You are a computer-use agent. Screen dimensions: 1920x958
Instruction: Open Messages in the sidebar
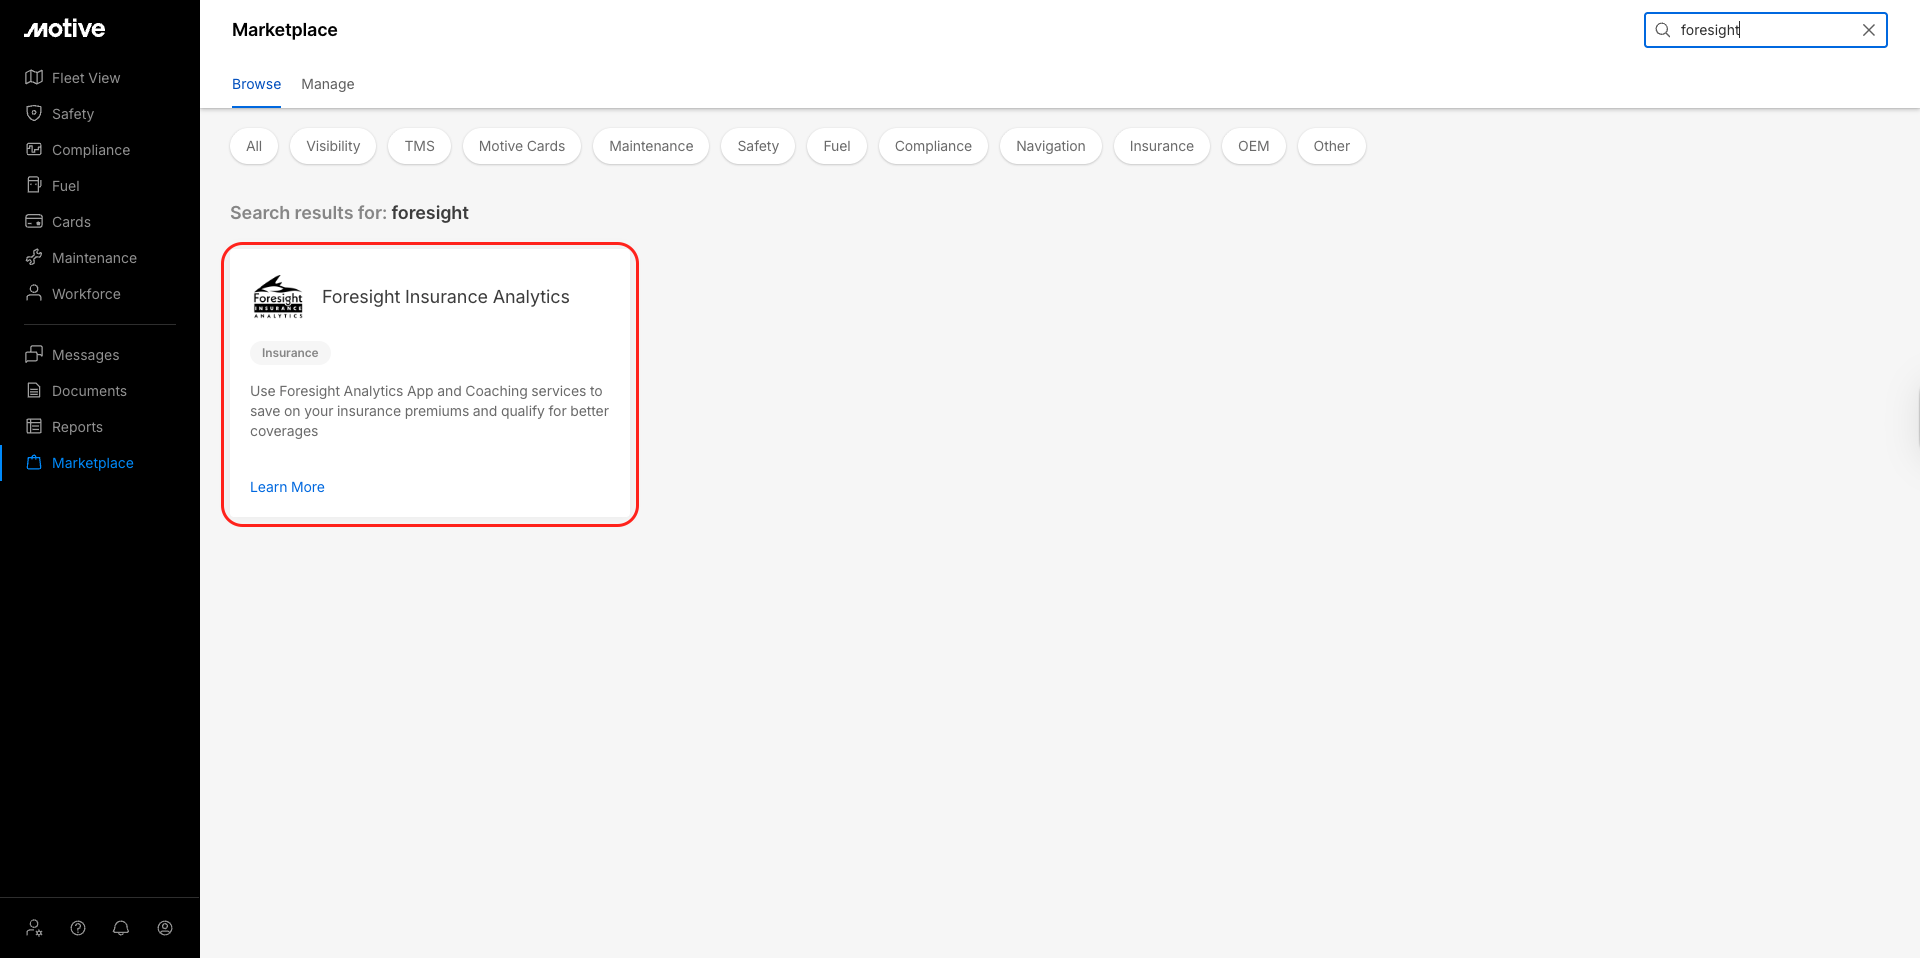[x=85, y=355]
